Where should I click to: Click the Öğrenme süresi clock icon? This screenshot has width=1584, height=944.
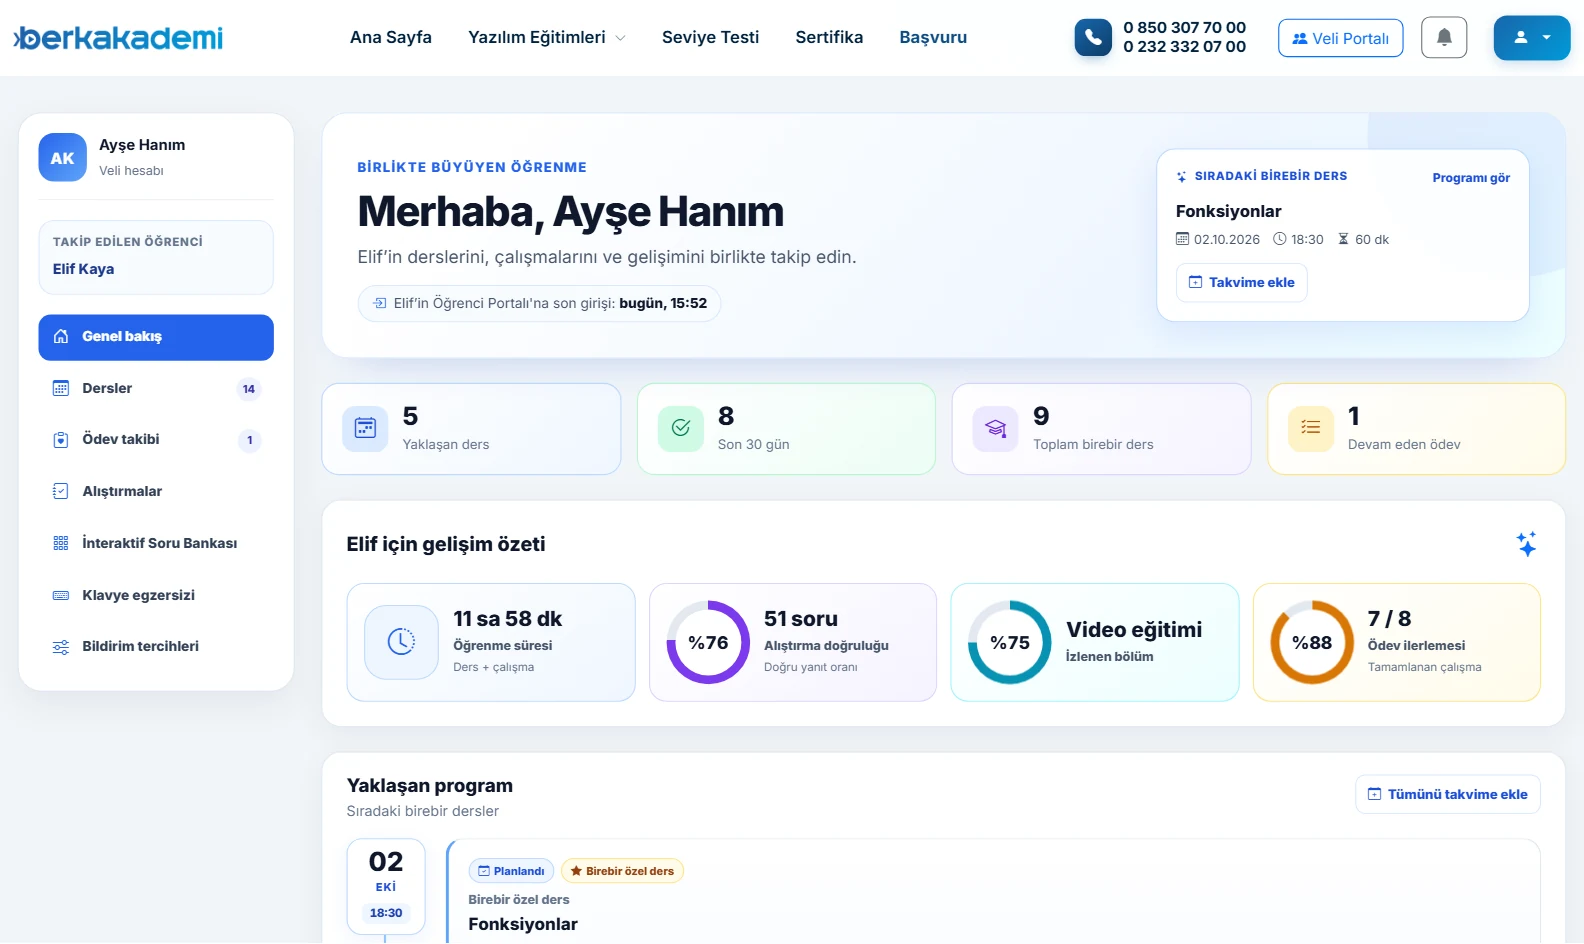401,642
